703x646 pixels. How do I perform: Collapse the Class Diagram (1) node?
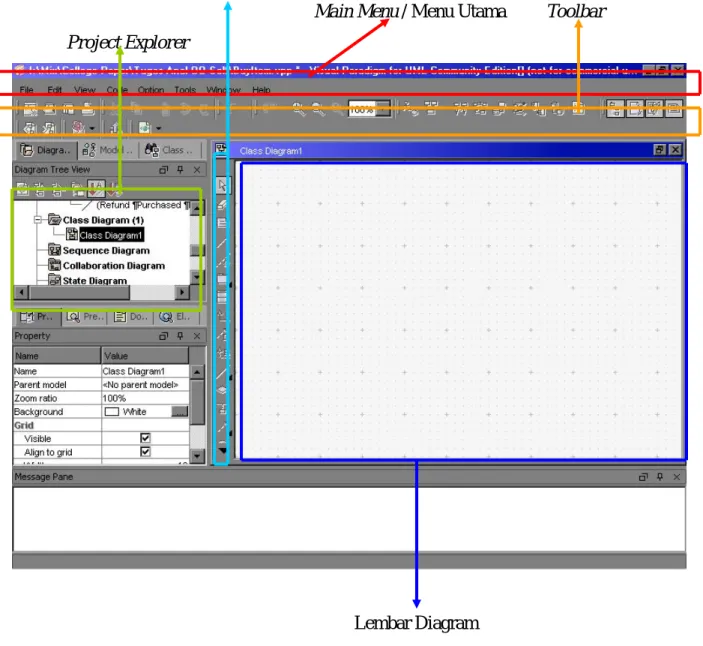38,220
